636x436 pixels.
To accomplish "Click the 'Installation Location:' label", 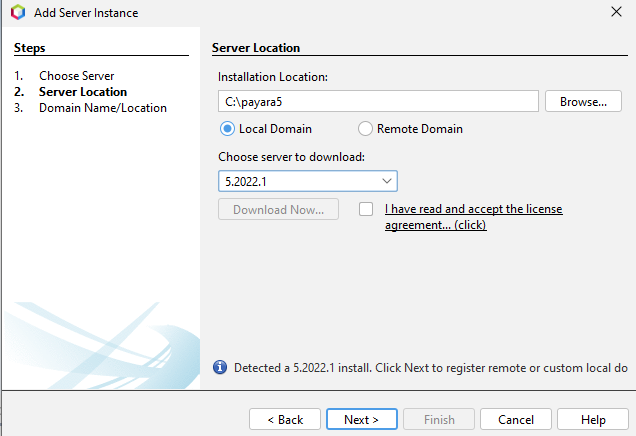I will pos(273,77).
